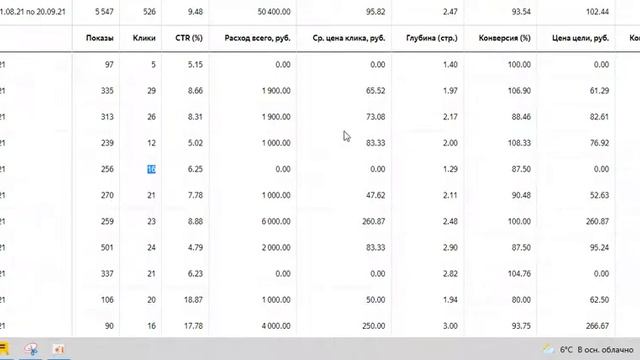
Task: Click the impressions cell '270'
Action: pos(107,195)
